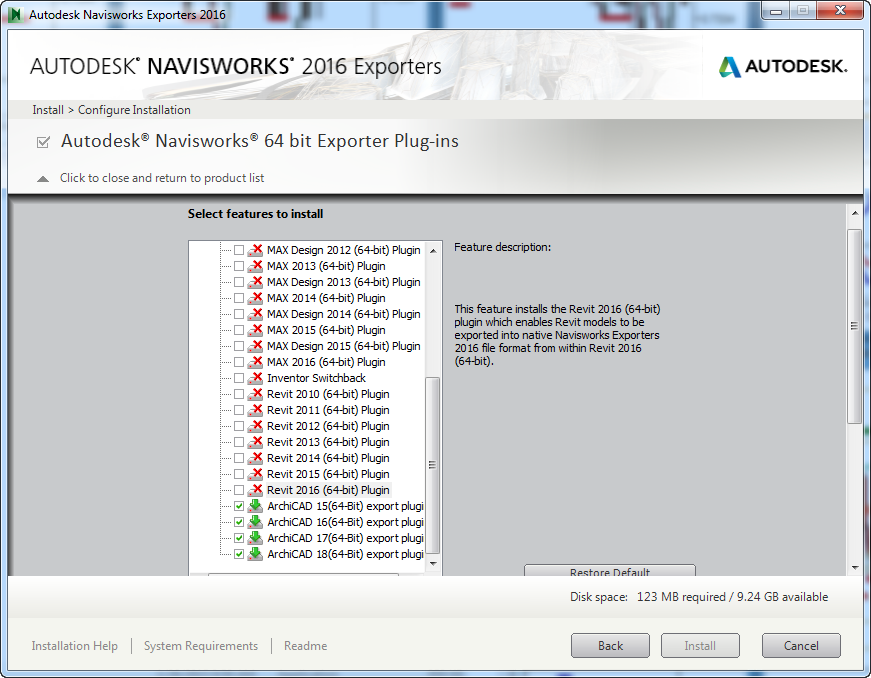871x678 pixels.
Task: Click the red X icon beside Revit 2015 Plugin
Action: (x=255, y=474)
